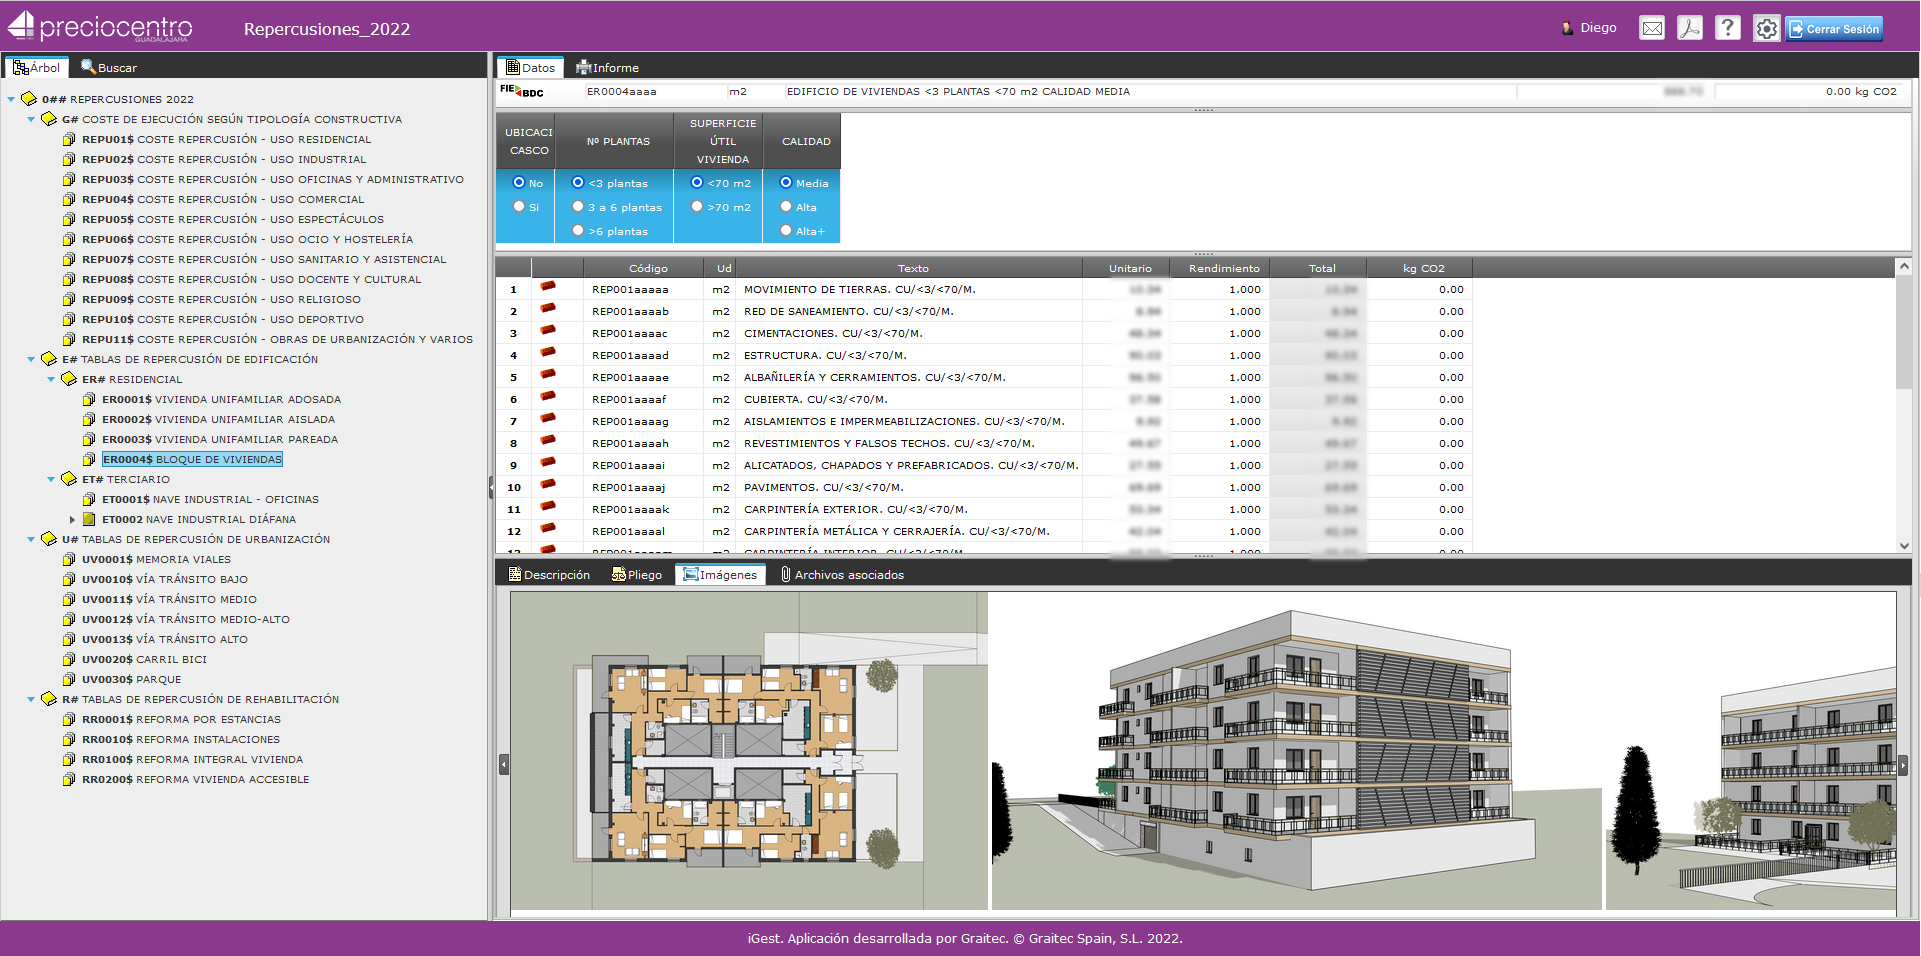
Task: Click the brick icon in CARPINTERÍA EXTERIOR row
Action: [x=548, y=507]
